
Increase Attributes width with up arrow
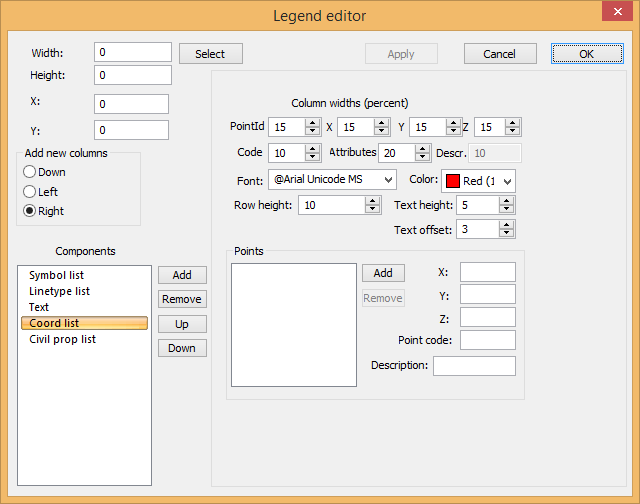421,149
